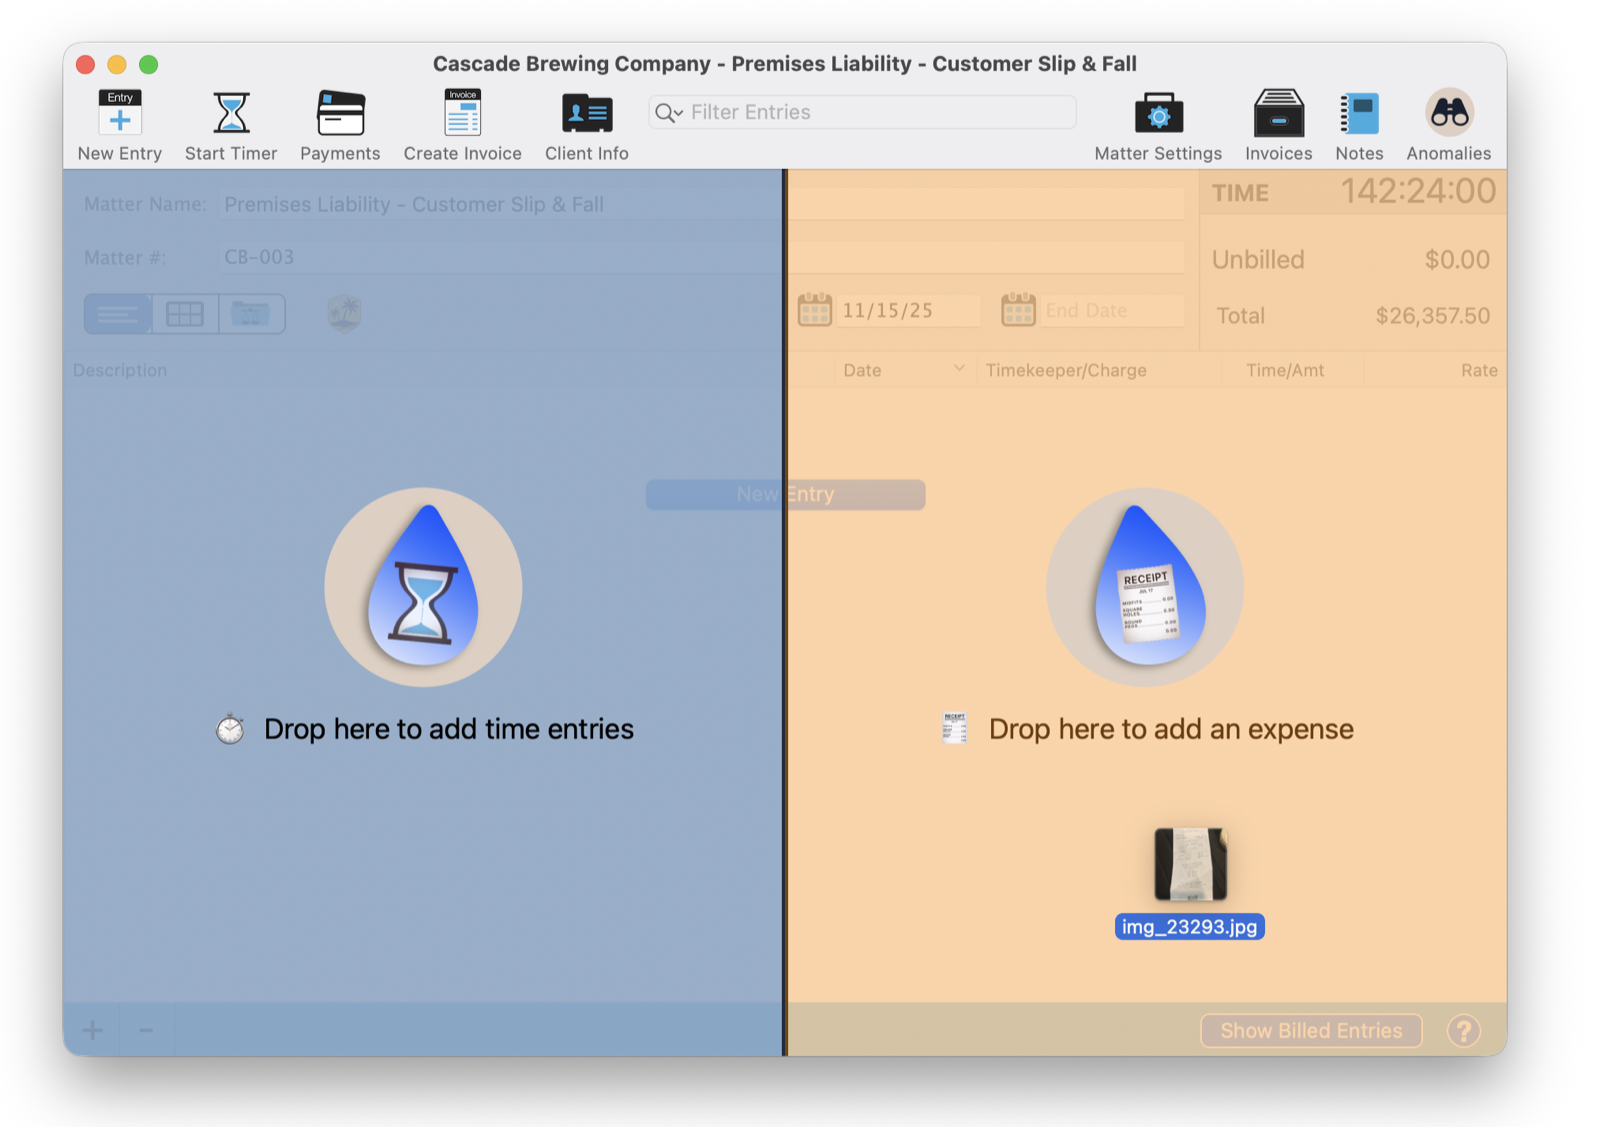This screenshot has width=1600, height=1127.
Task: Click the Matter # field CB-003
Action: point(701,257)
